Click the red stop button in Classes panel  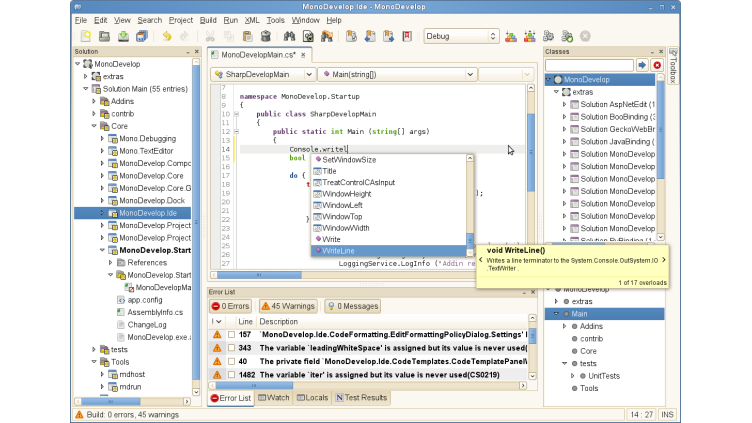(x=657, y=65)
